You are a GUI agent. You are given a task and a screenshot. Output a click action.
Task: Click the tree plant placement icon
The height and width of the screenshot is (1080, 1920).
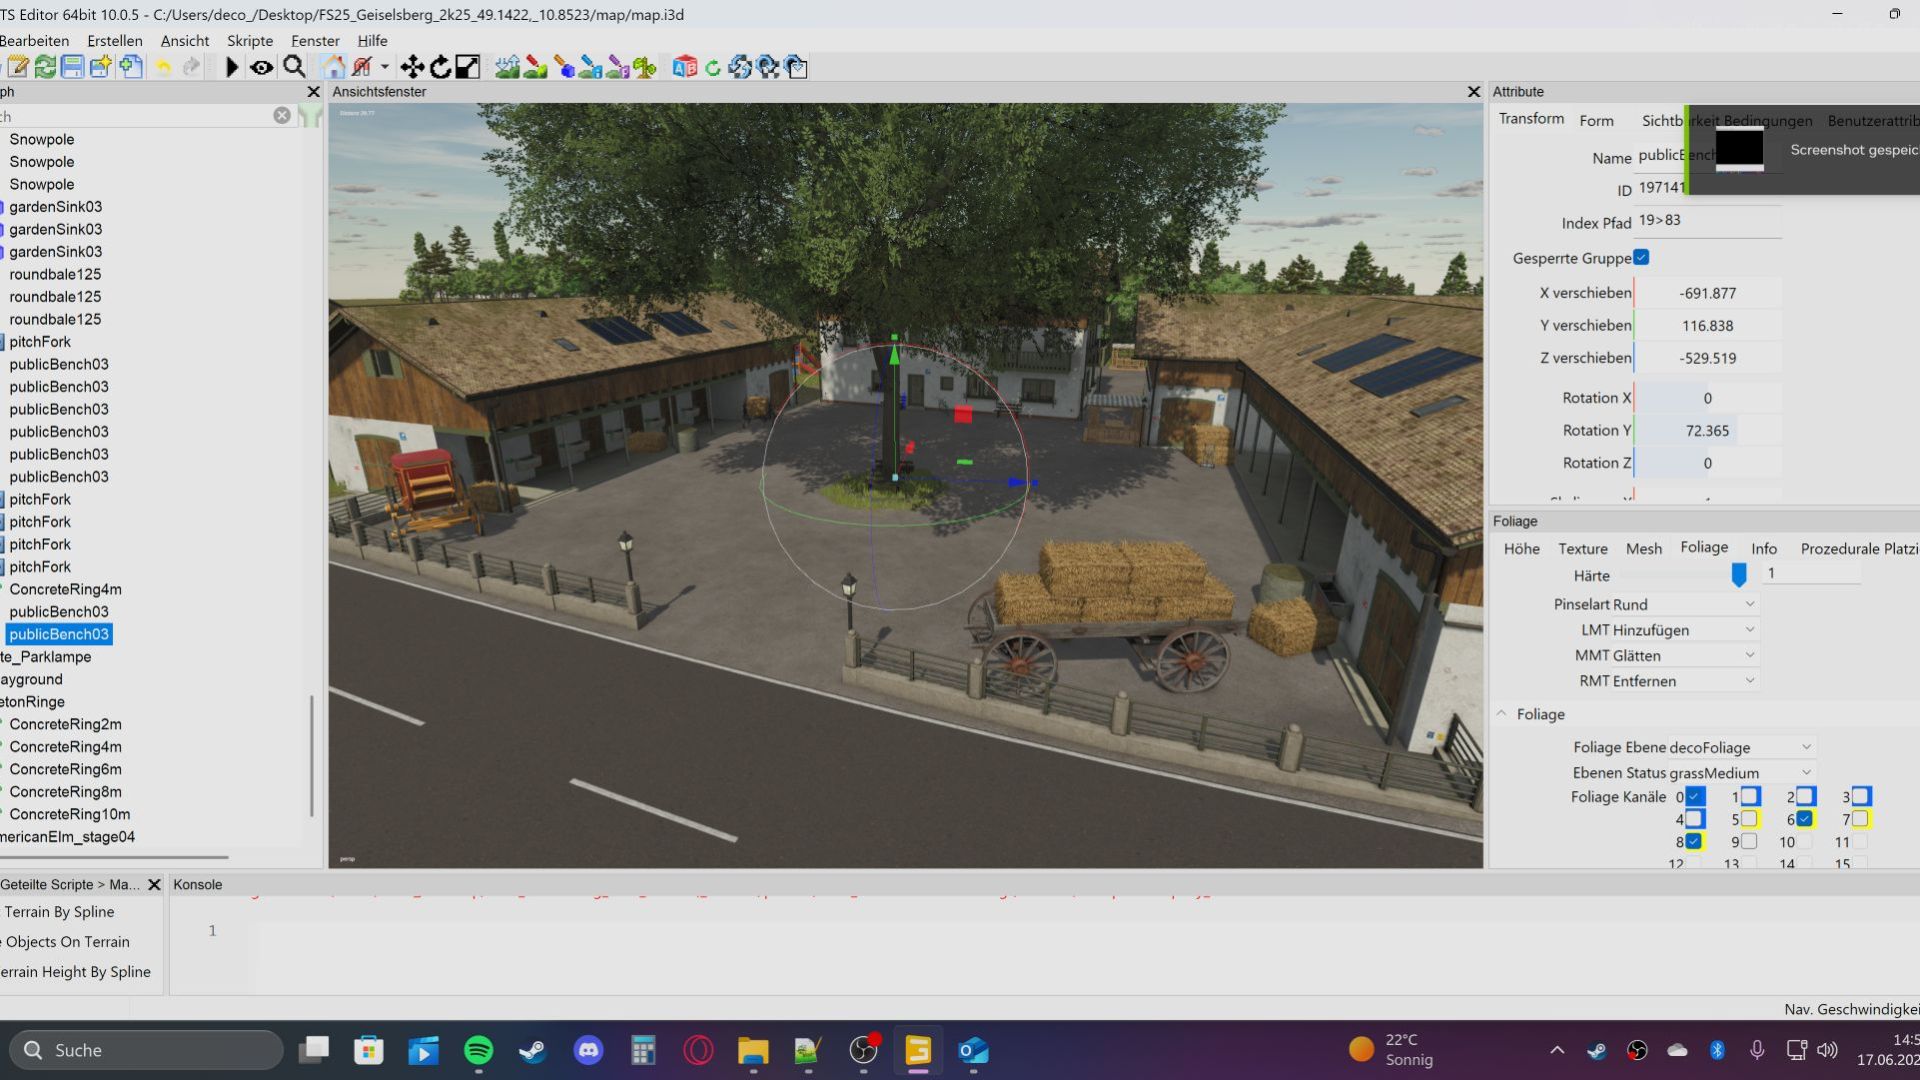coord(645,67)
